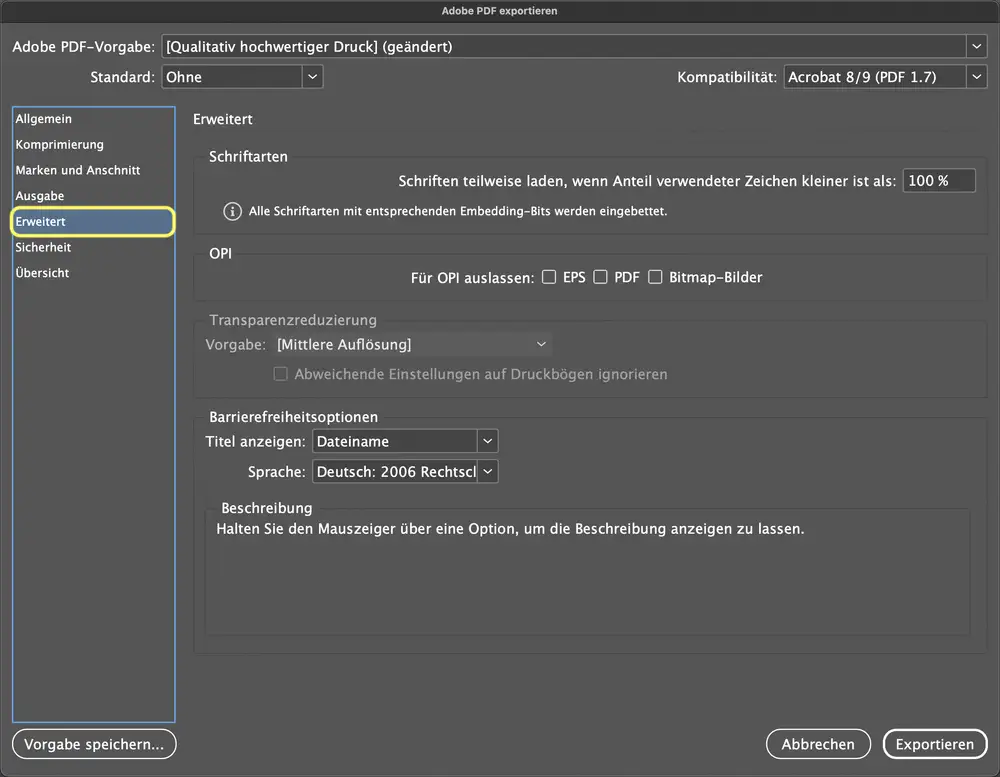Check Bitmap-Bilder for OPI omission
1000x777 pixels.
pyautogui.click(x=655, y=277)
